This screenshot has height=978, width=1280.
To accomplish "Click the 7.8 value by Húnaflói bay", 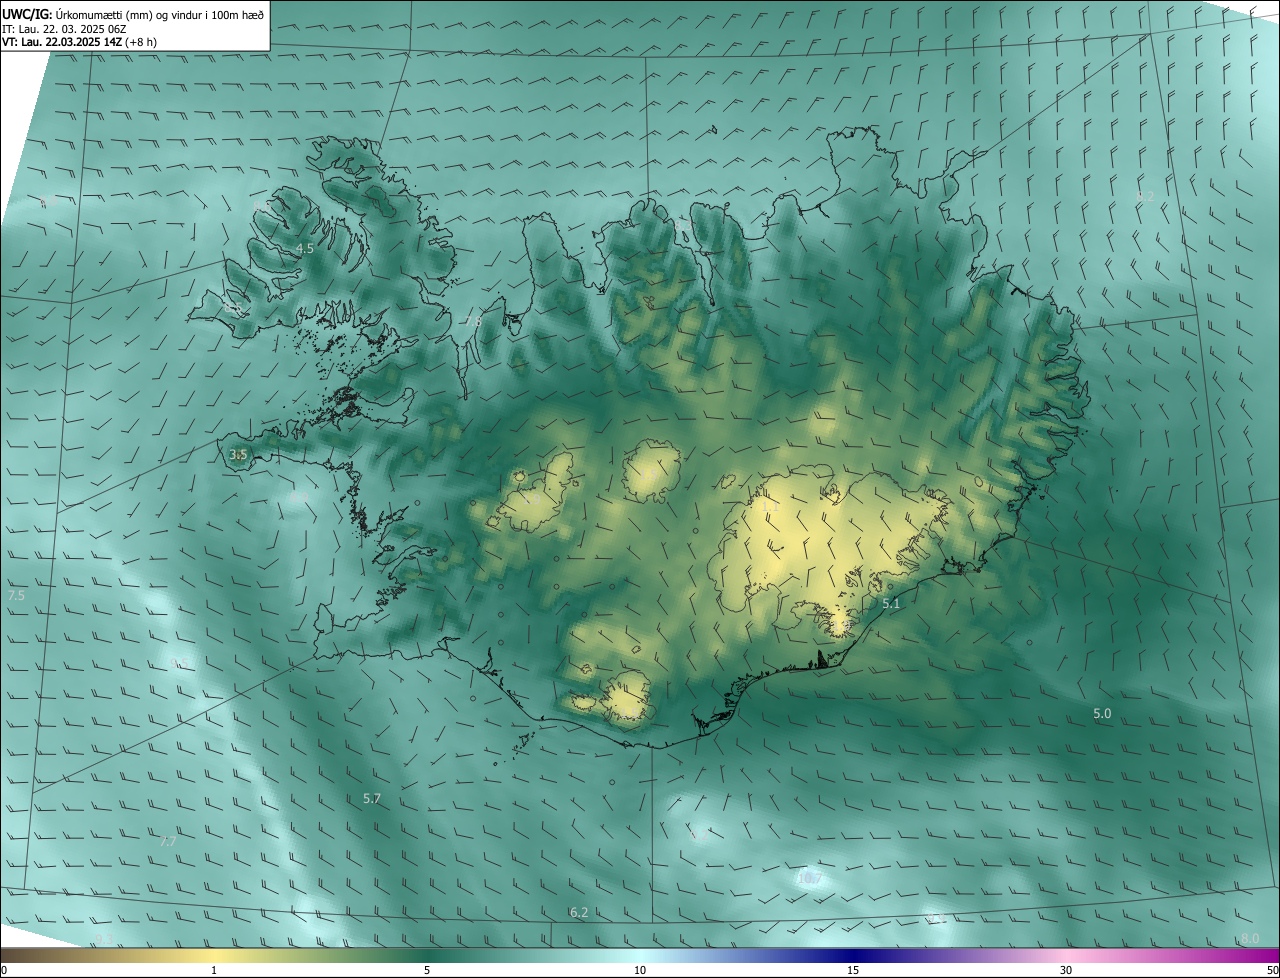I will [x=473, y=321].
